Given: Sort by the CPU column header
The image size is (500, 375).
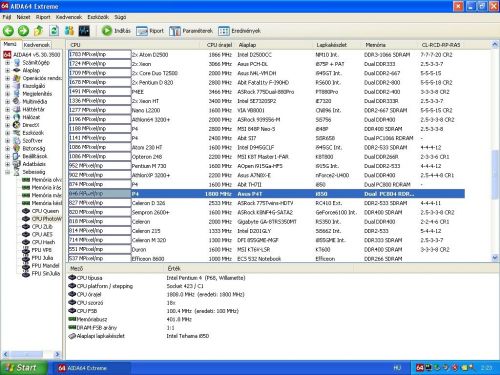Looking at the screenshot, I should pos(134,45).
